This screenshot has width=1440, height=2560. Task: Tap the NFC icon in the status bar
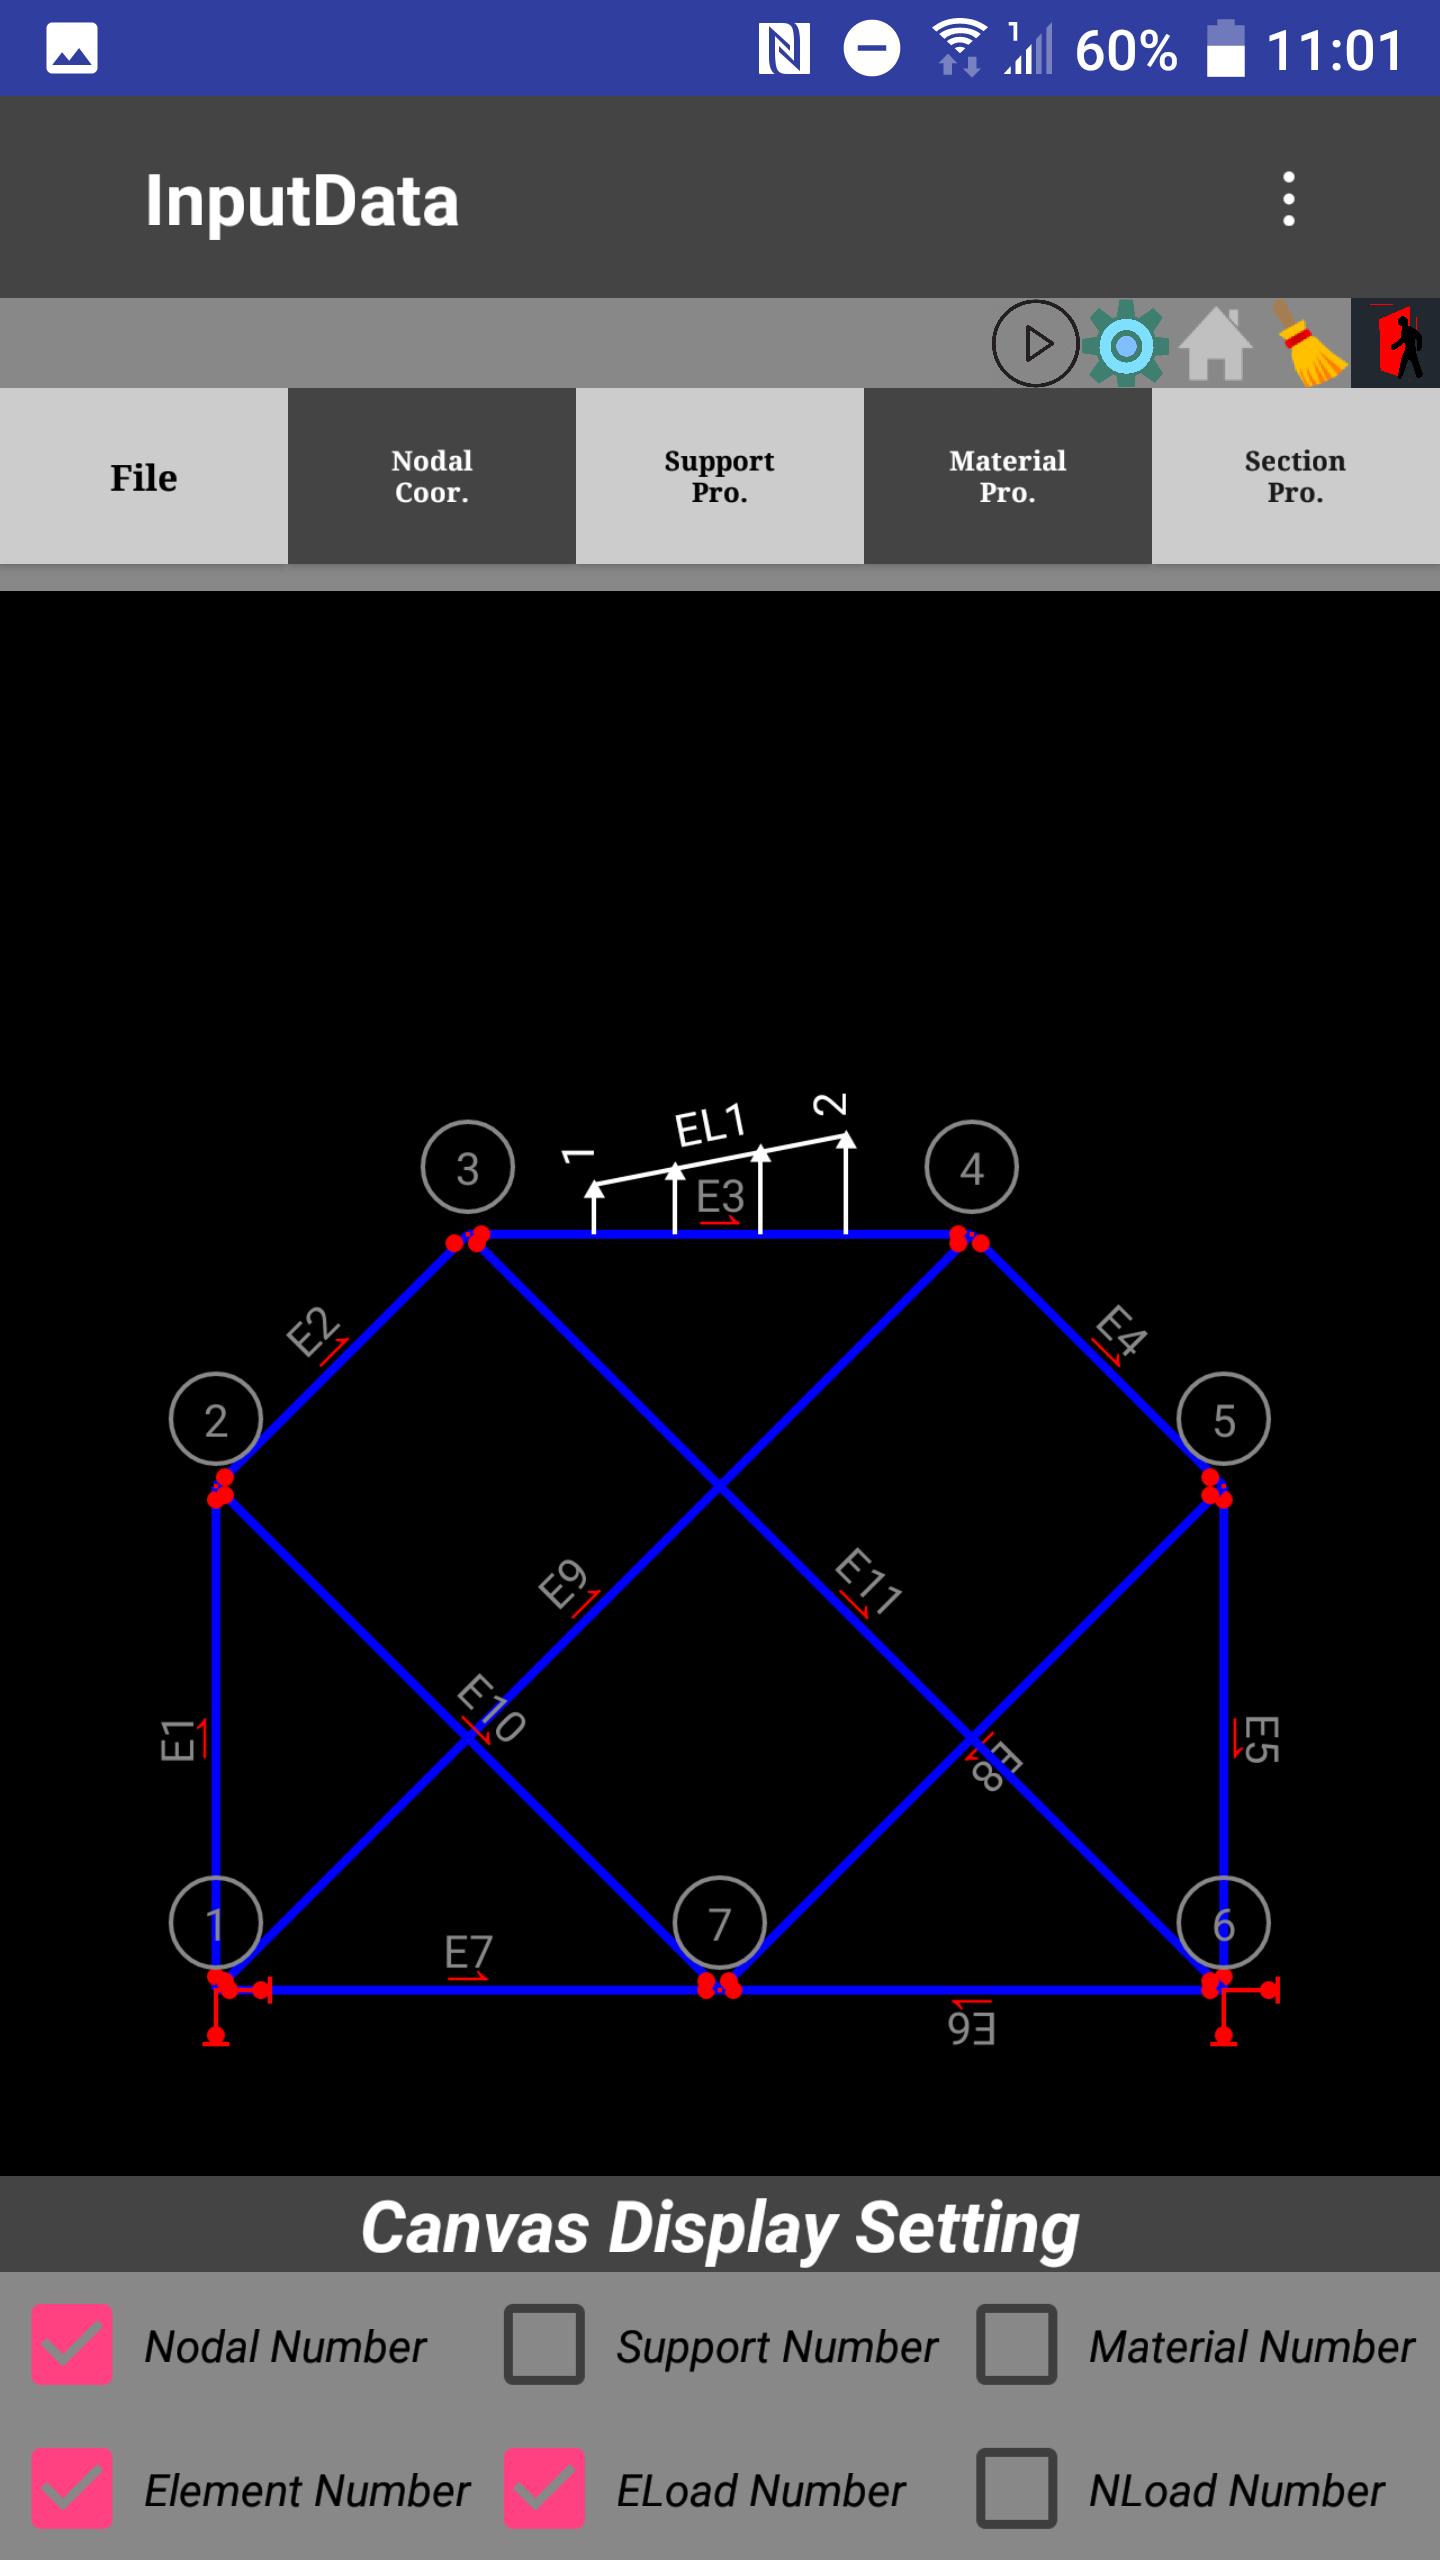(783, 49)
